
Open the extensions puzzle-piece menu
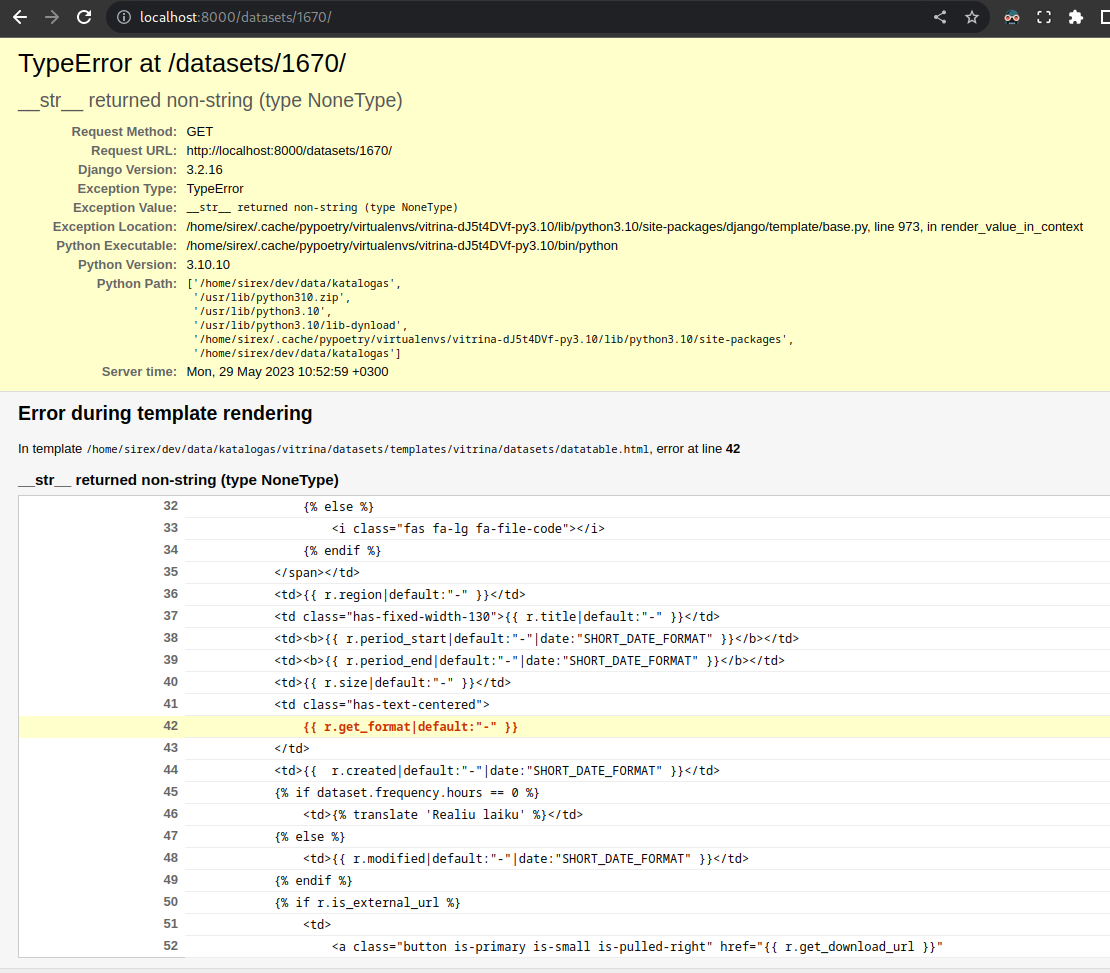tap(1078, 16)
